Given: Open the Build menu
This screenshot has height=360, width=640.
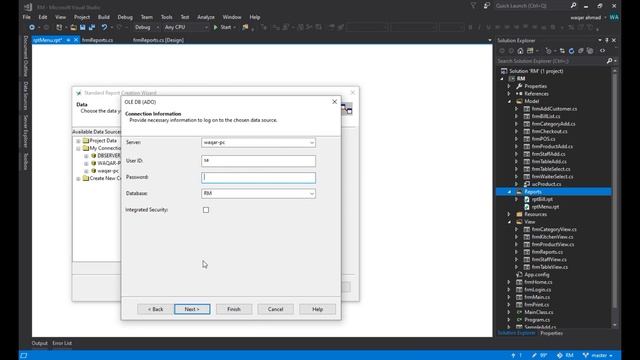Looking at the screenshot, I should (104, 17).
